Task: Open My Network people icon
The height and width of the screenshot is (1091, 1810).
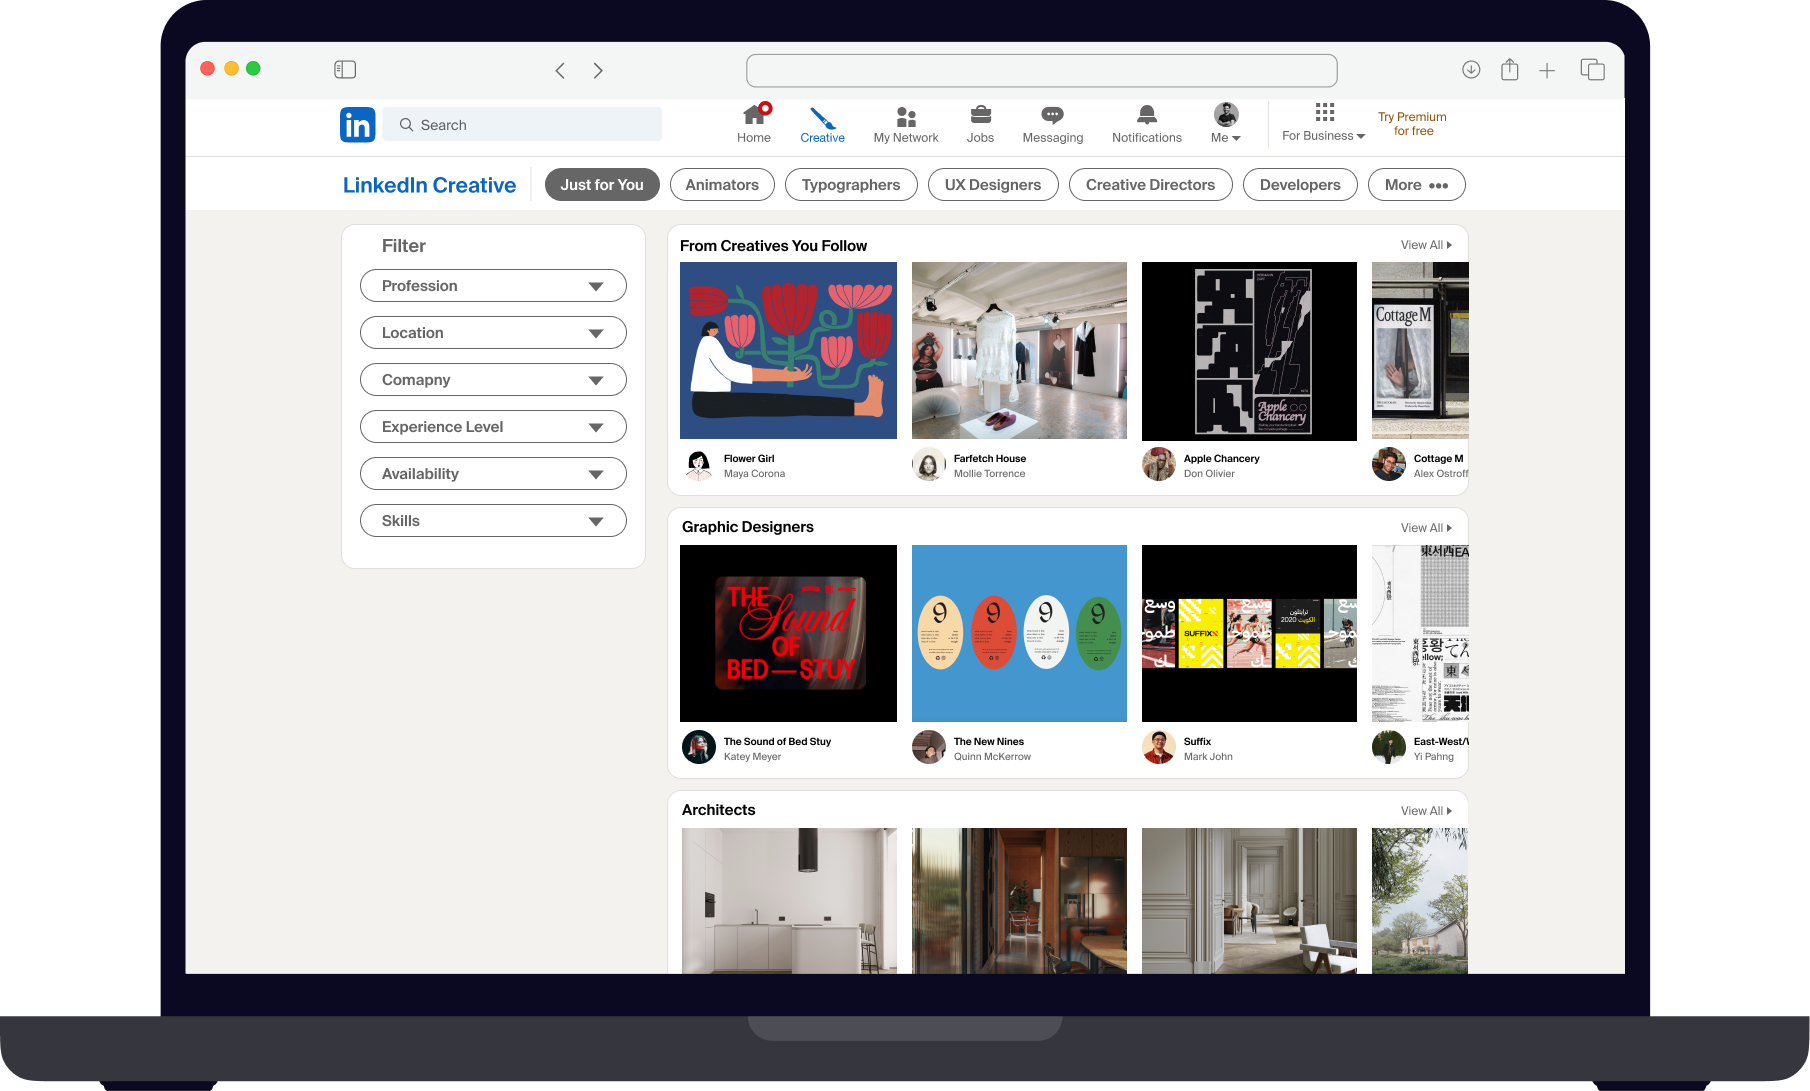Action: [906, 117]
